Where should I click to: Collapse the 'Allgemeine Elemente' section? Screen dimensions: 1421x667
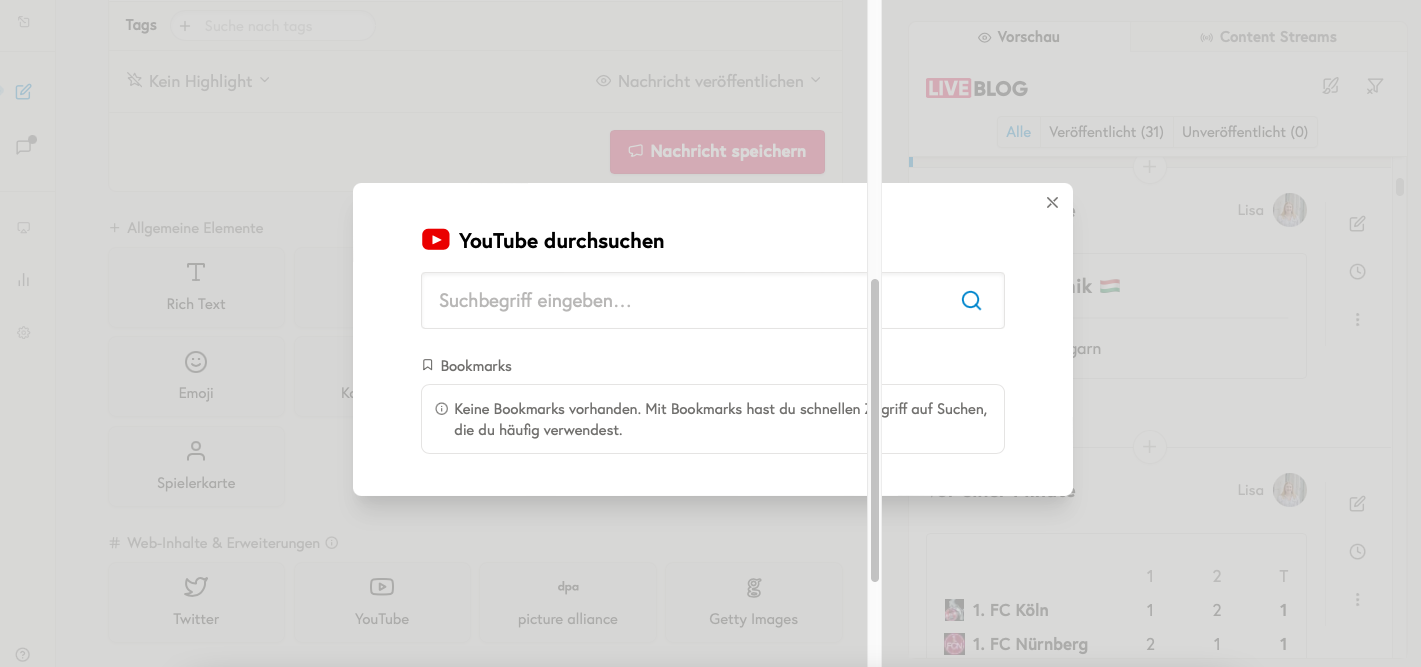(186, 228)
